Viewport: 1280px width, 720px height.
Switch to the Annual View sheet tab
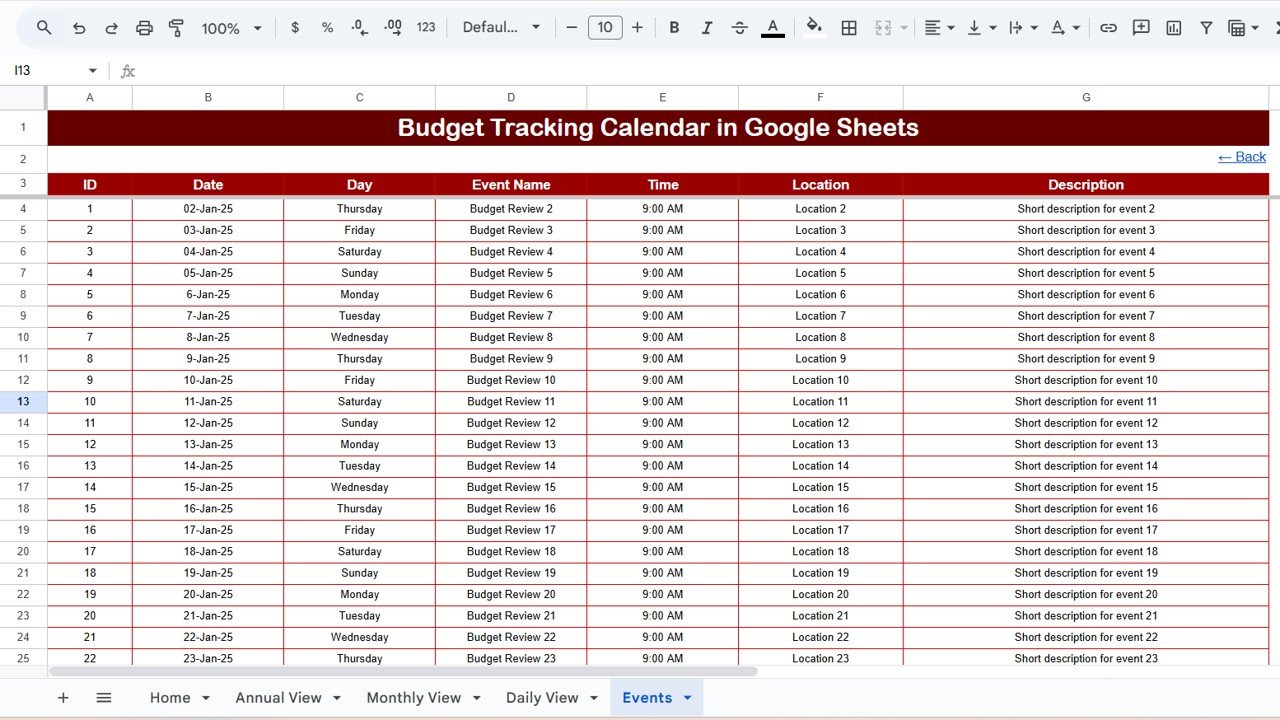click(x=279, y=698)
